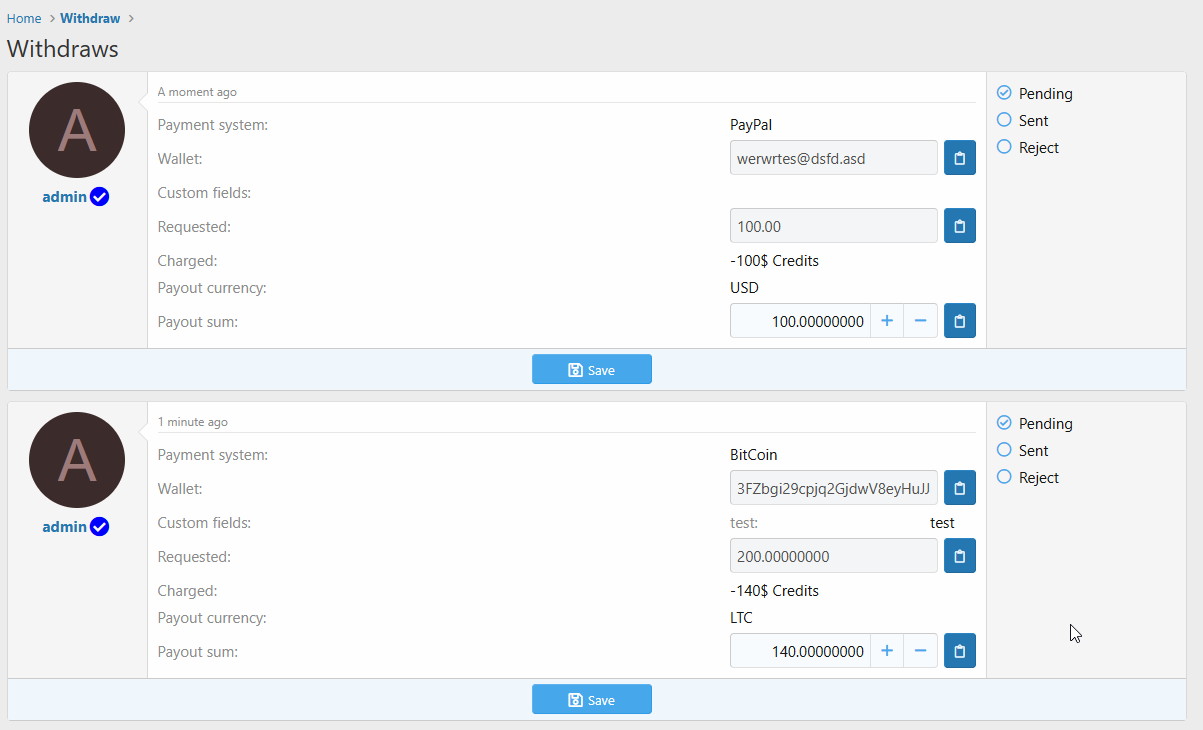The height and width of the screenshot is (730, 1203).
Task: Click the LTC payout currency value
Action: point(742,618)
